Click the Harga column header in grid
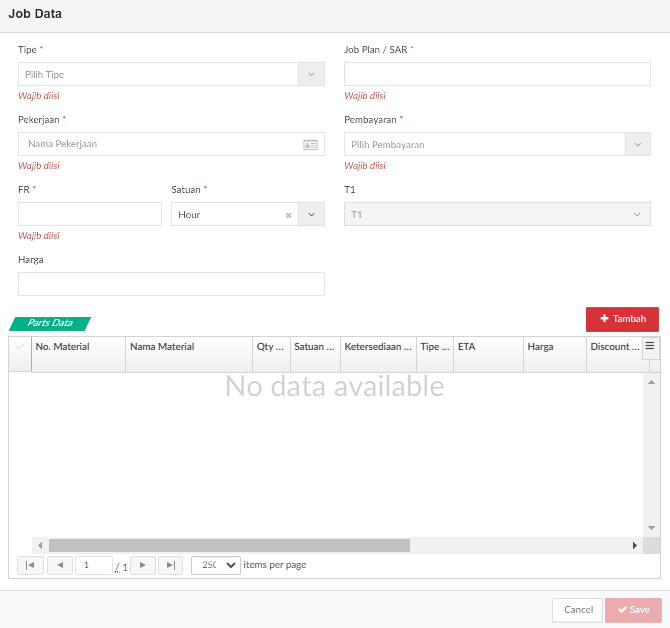Image resolution: width=670 pixels, height=628 pixels. [555, 354]
